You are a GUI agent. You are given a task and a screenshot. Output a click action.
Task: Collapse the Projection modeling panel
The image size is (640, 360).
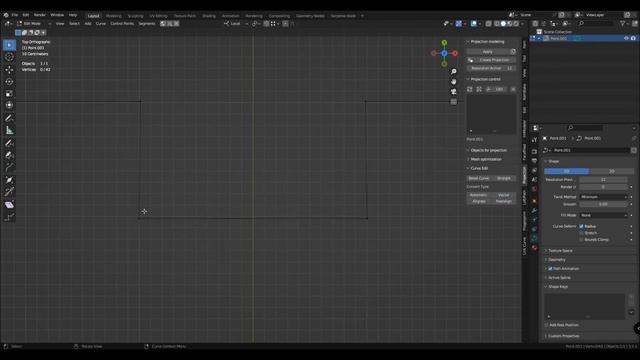486,42
